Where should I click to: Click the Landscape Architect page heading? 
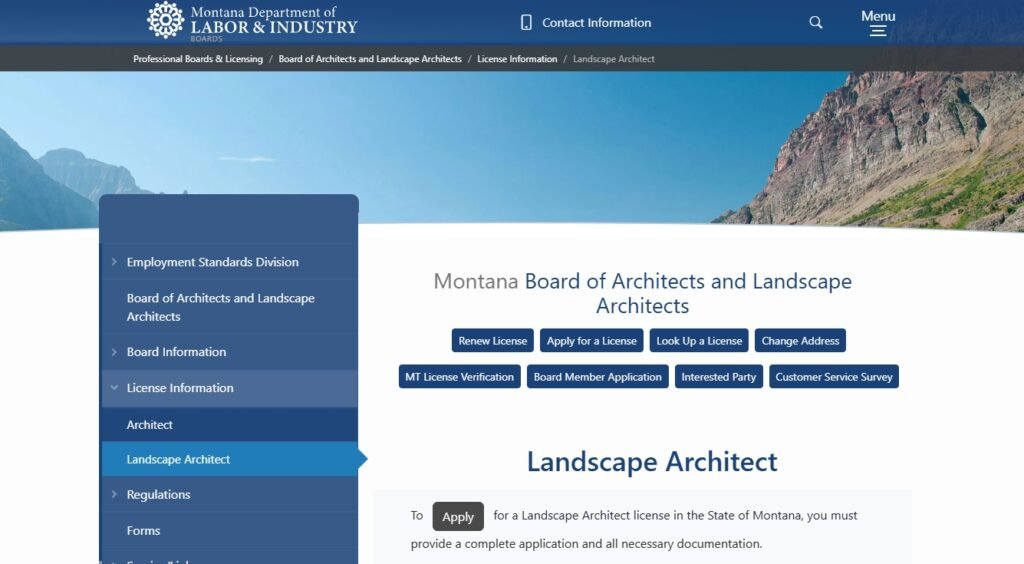point(652,462)
